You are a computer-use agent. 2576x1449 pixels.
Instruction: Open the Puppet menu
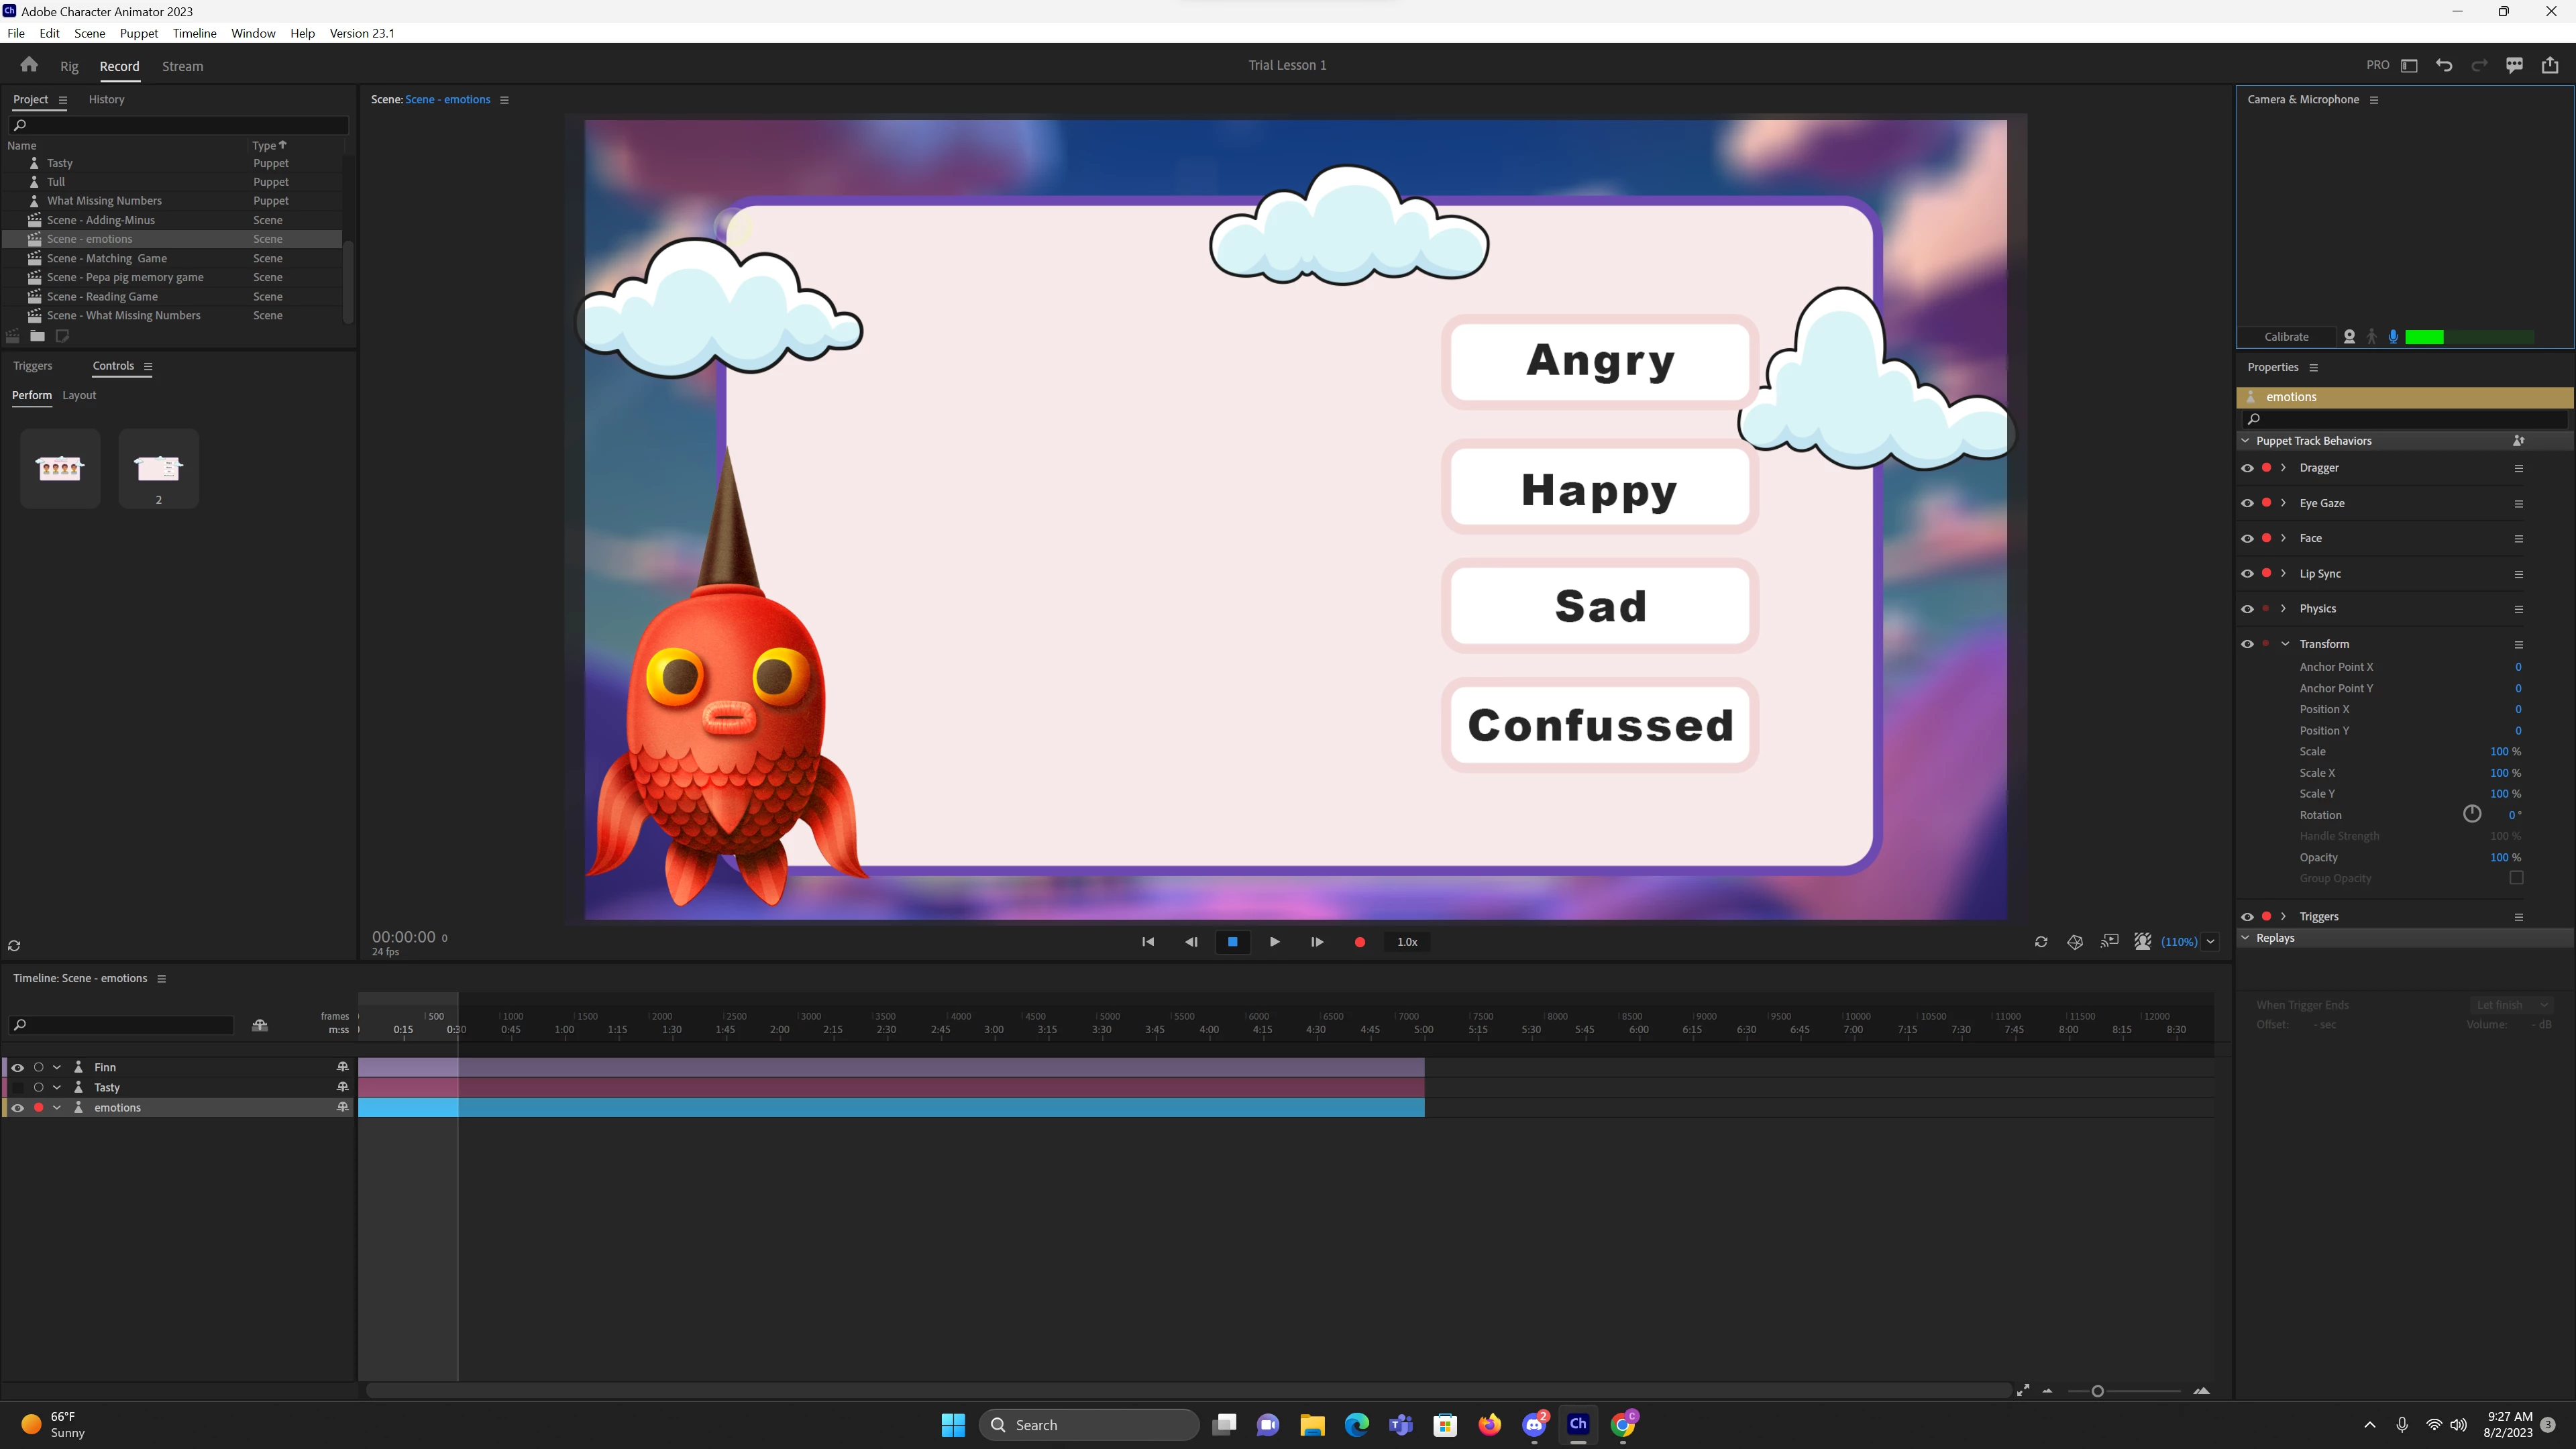click(x=138, y=33)
